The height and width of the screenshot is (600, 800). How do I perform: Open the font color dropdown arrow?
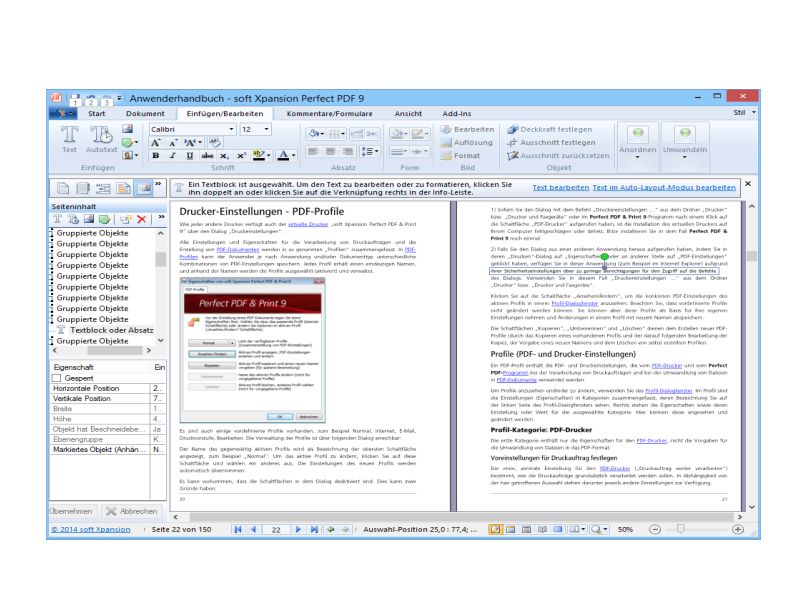[293, 156]
